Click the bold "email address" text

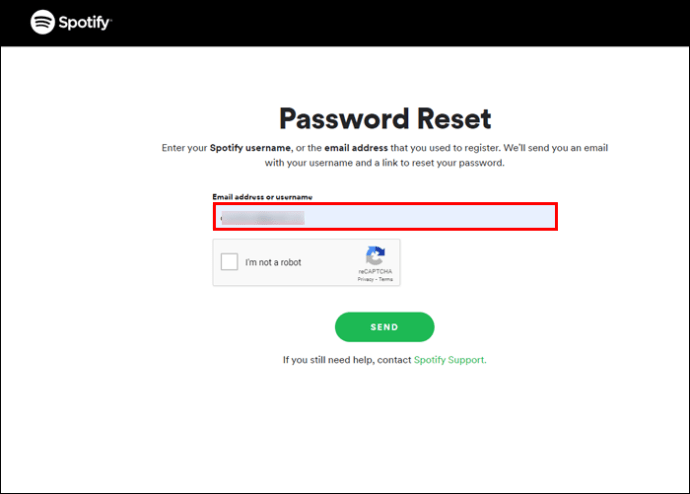coord(356,148)
